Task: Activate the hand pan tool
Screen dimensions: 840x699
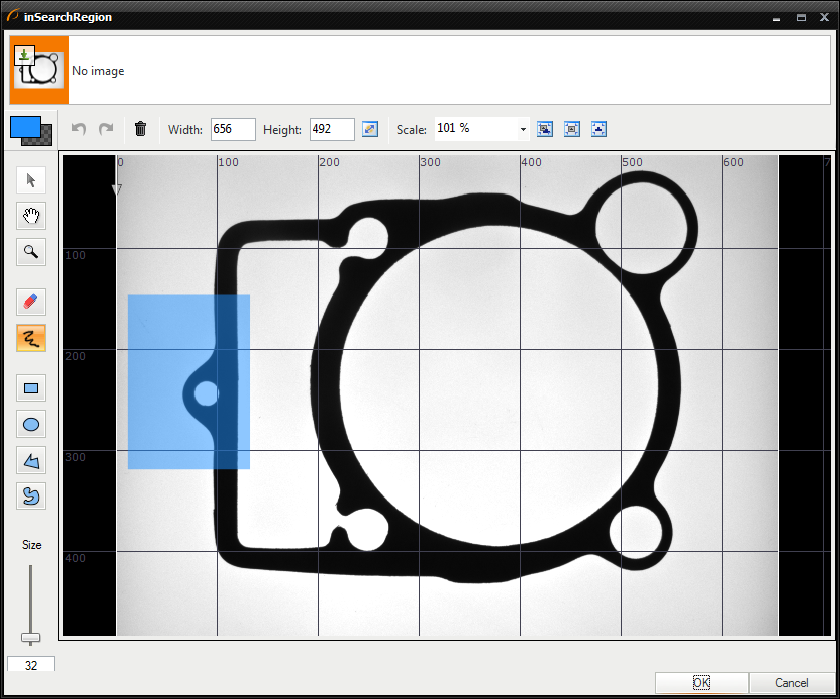Action: tap(31, 216)
